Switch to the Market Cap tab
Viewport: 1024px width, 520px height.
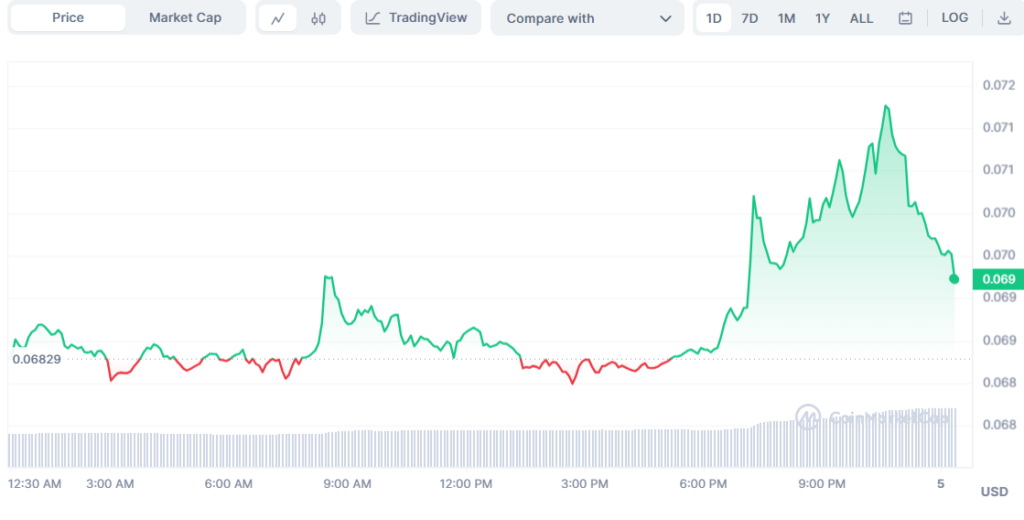click(x=185, y=18)
